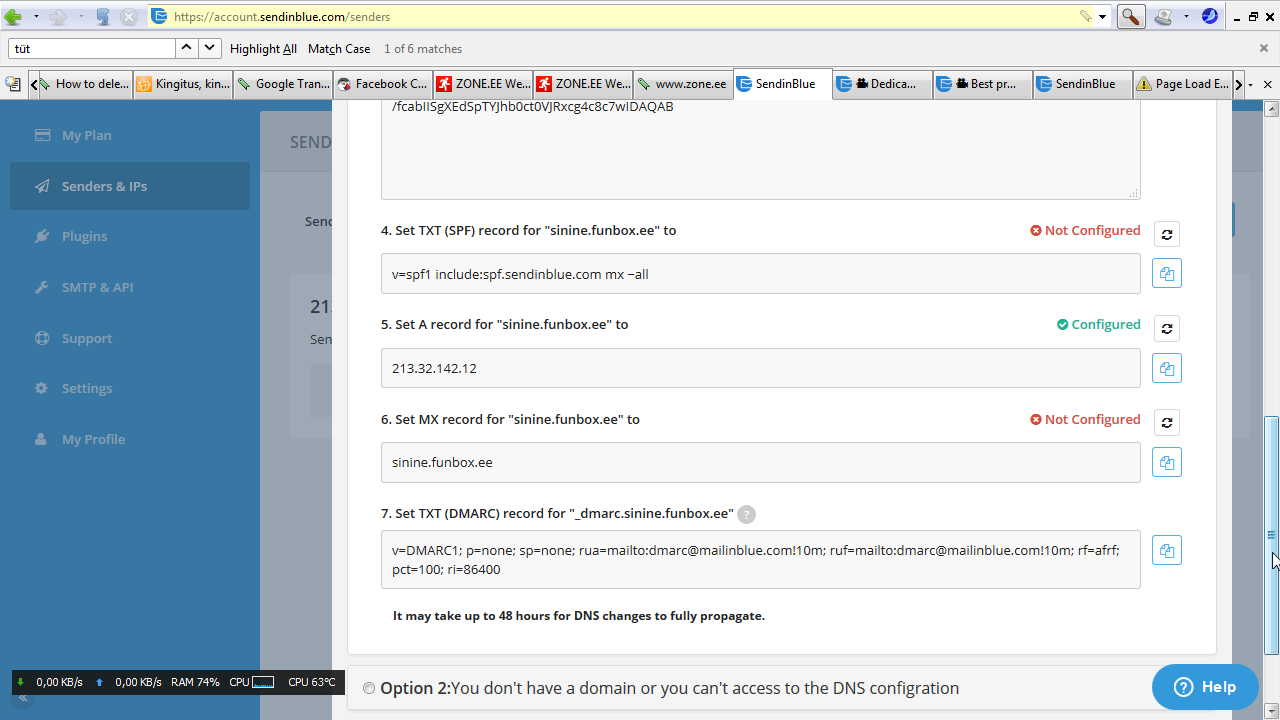Refresh the A record status

[1167, 328]
